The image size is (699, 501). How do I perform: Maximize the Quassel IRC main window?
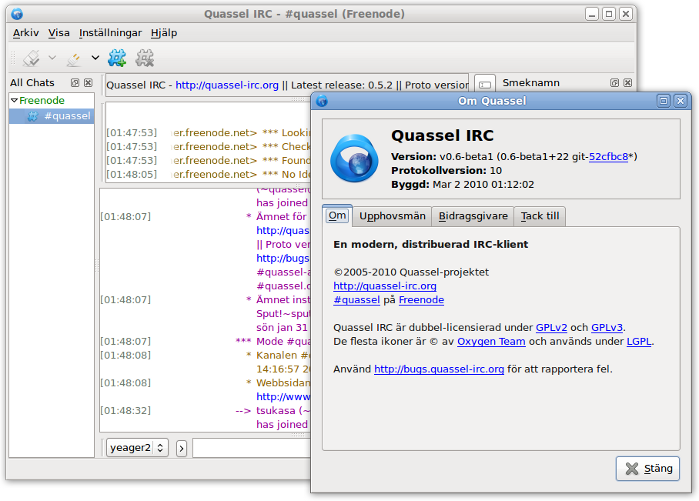tap(609, 14)
